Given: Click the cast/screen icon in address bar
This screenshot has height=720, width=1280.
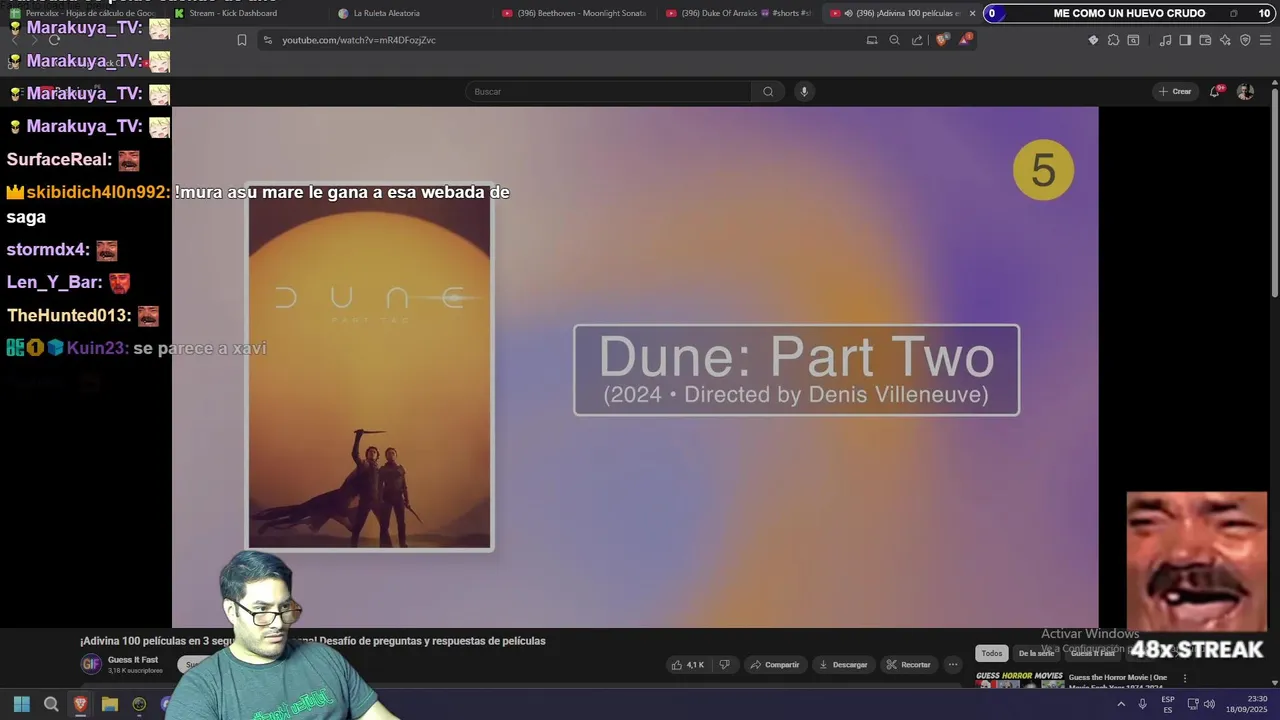Looking at the screenshot, I should (x=872, y=40).
